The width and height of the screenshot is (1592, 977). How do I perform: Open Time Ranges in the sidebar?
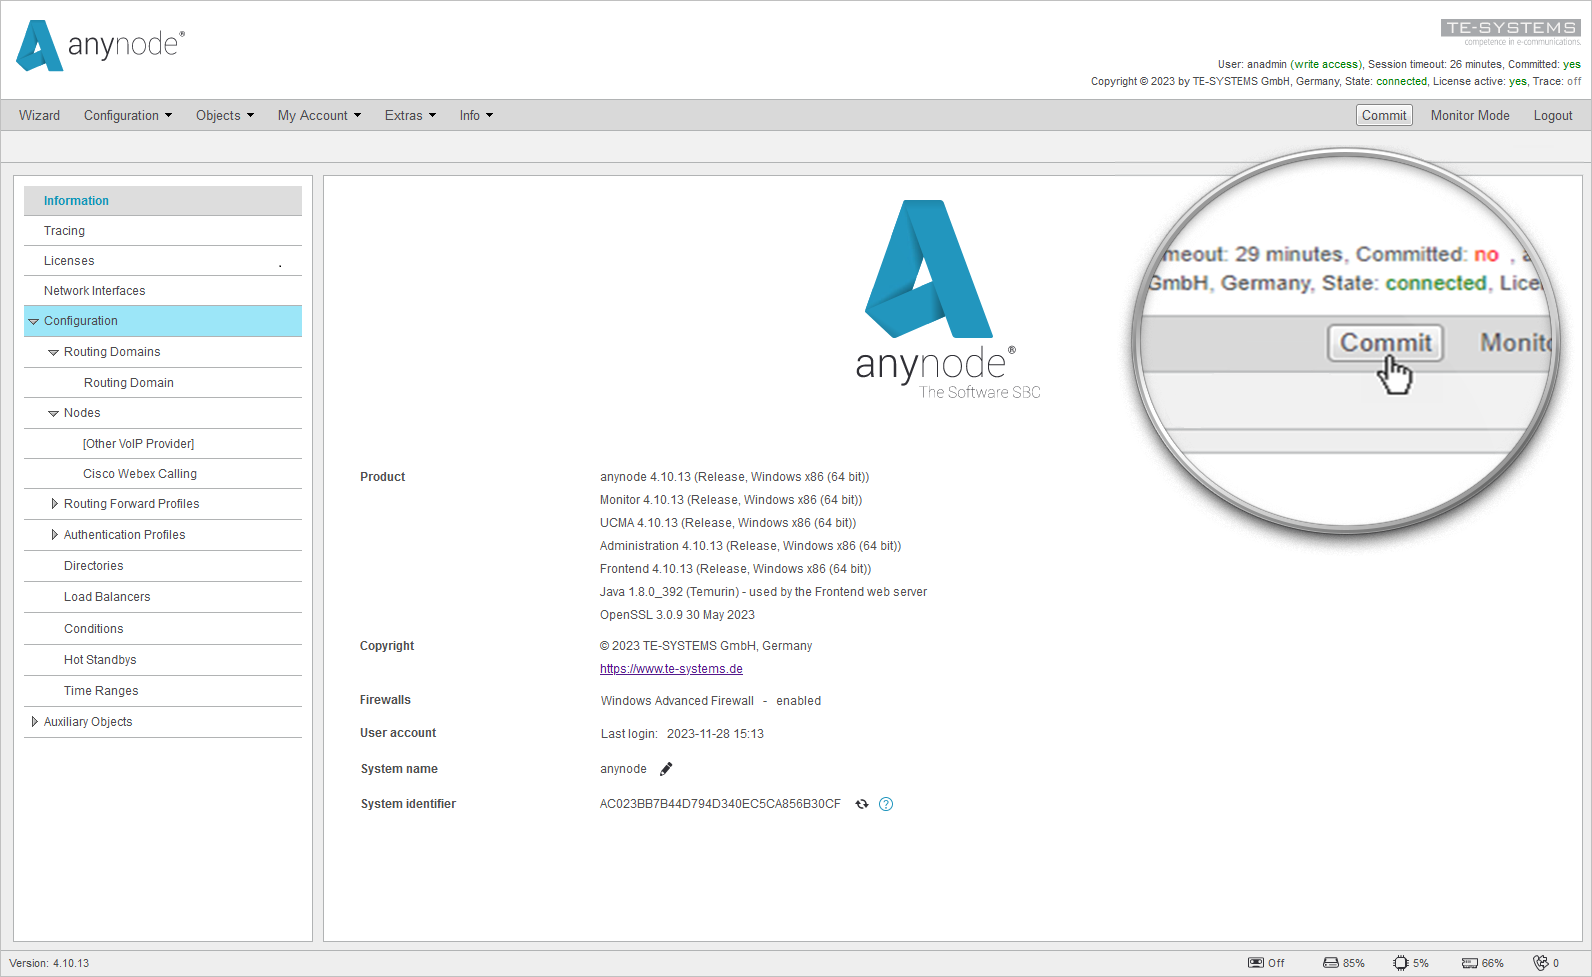(x=163, y=691)
